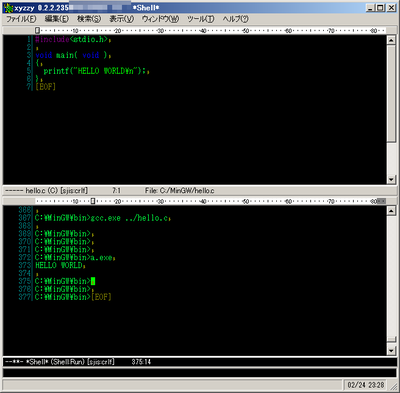Click the hello.c pane scrollbar thumb

[391, 94]
